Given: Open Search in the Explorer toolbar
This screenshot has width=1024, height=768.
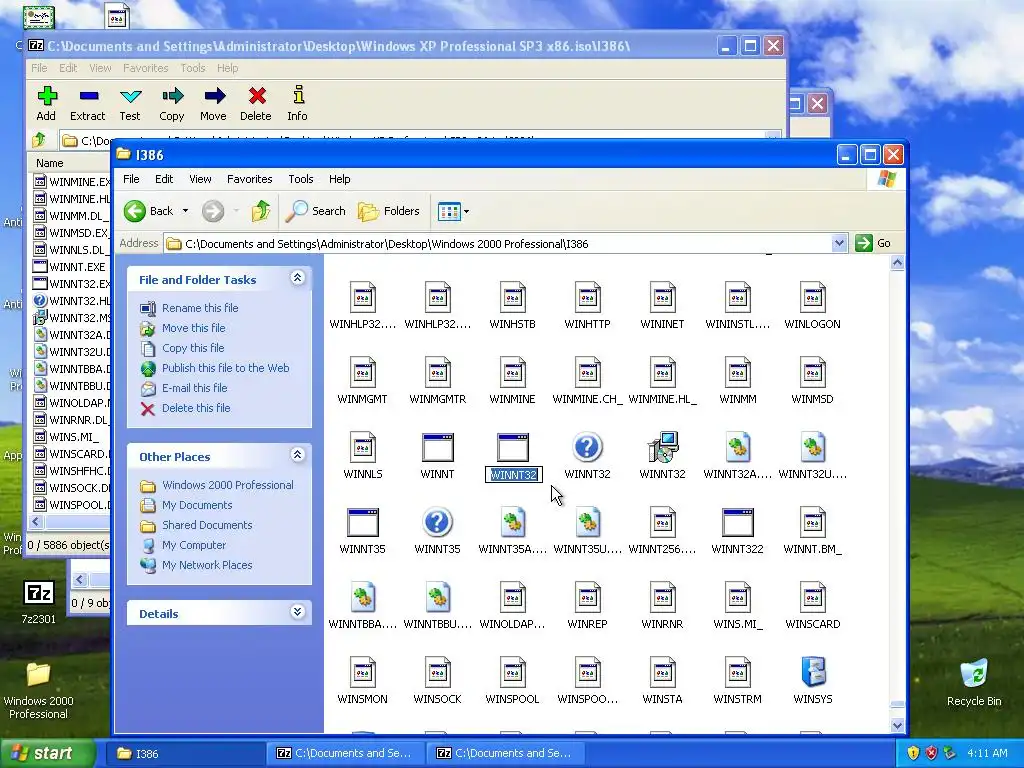Looking at the screenshot, I should (x=316, y=211).
